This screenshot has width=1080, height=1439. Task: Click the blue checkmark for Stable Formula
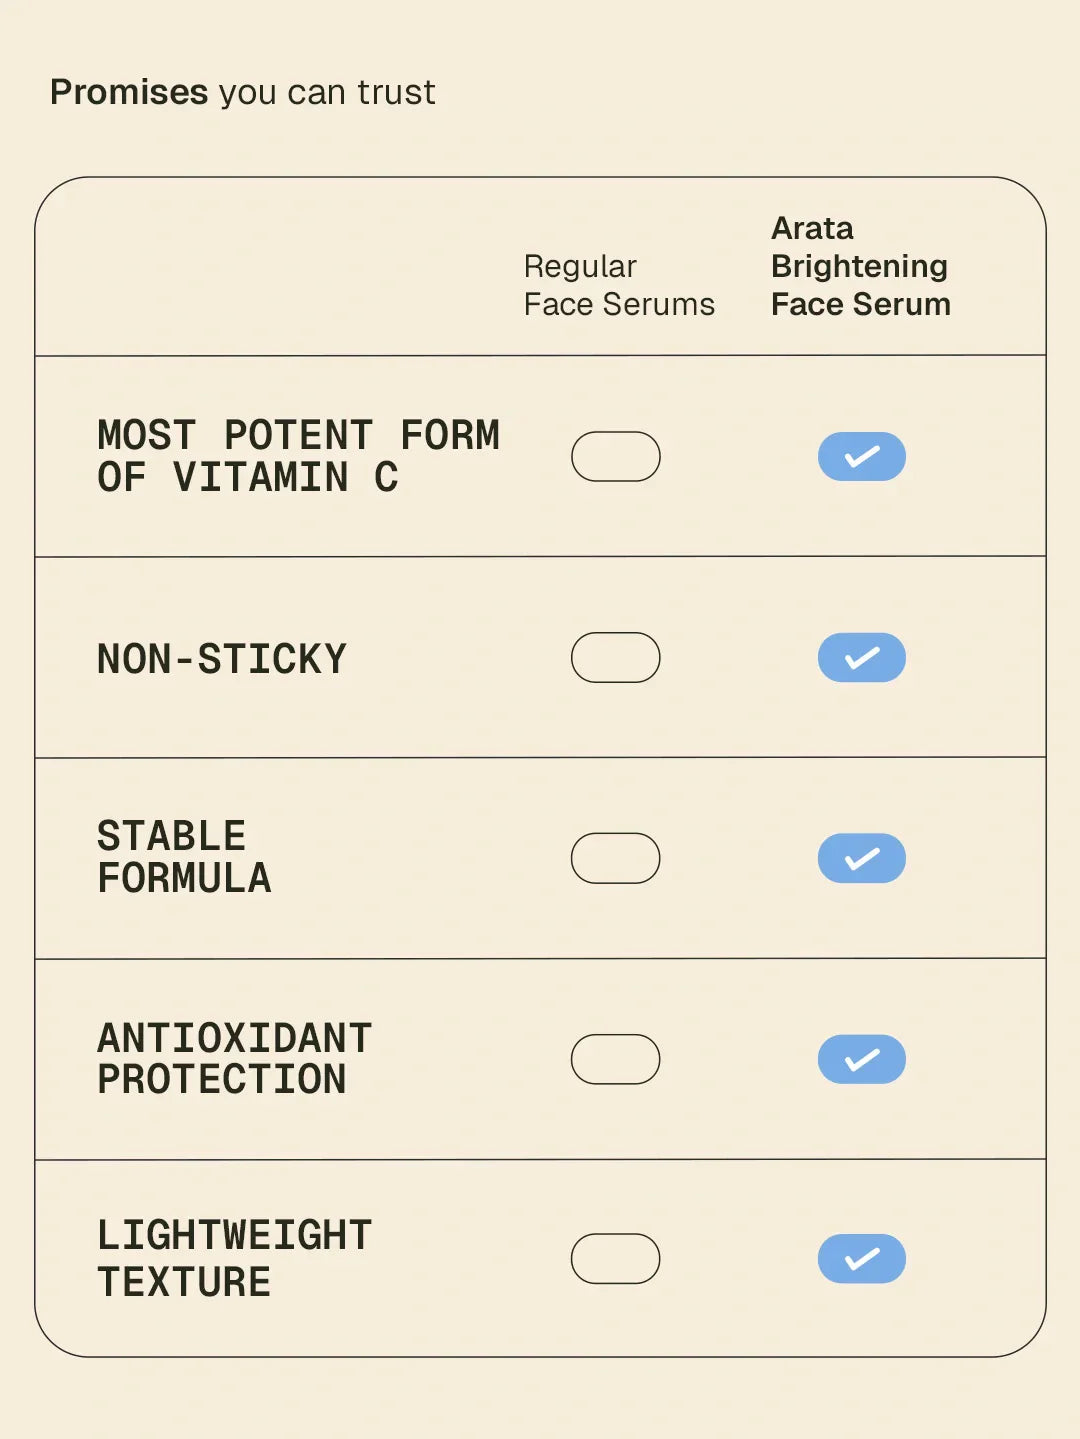[x=862, y=858]
